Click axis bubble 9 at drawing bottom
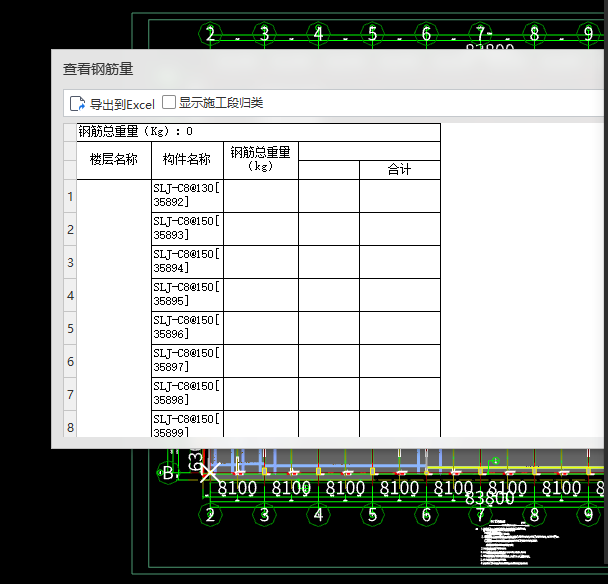This screenshot has height=584, width=608. tap(588, 515)
